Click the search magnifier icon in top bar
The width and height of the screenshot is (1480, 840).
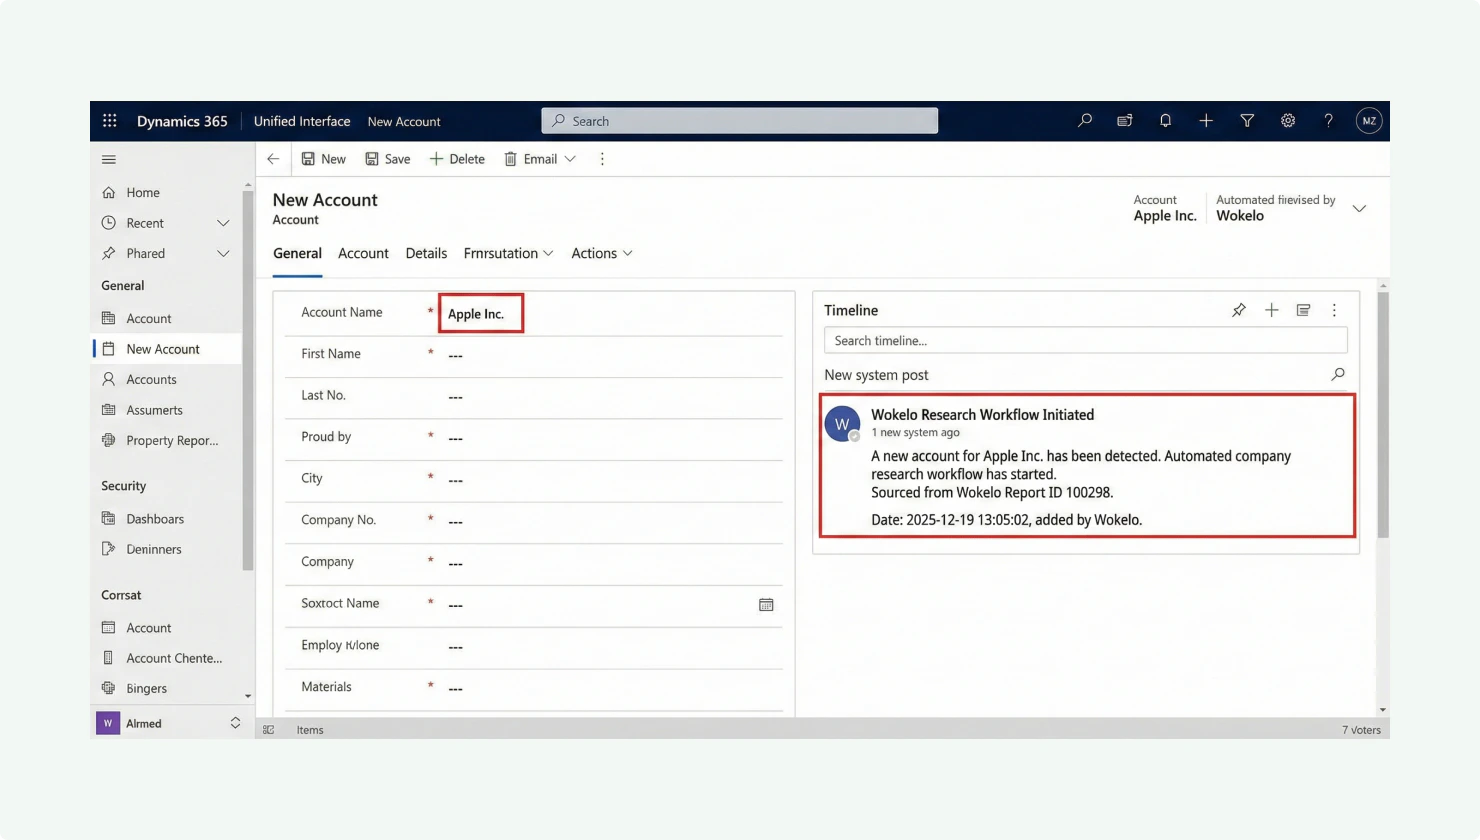1084,121
